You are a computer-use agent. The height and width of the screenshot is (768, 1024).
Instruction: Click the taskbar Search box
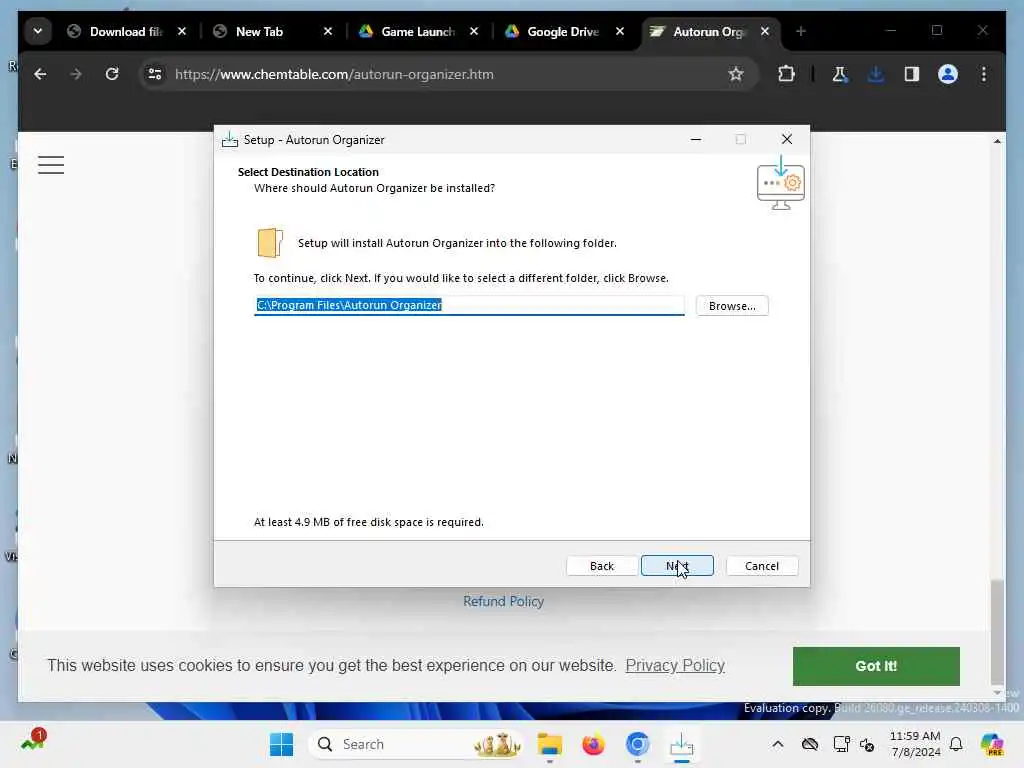[415, 744]
